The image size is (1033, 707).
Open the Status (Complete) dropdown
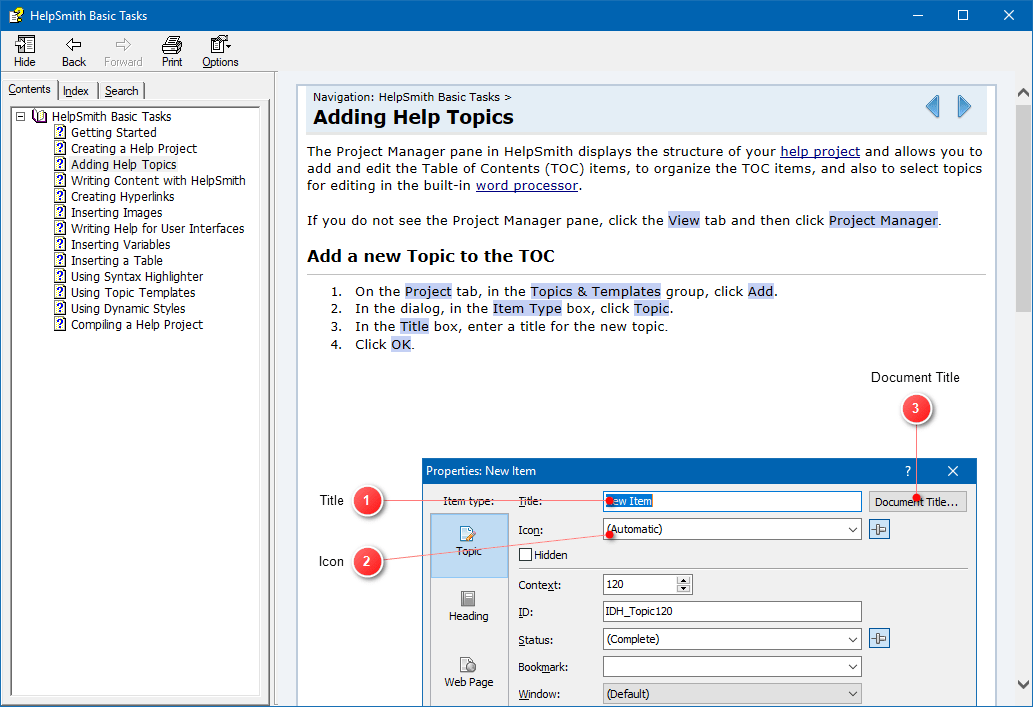852,639
